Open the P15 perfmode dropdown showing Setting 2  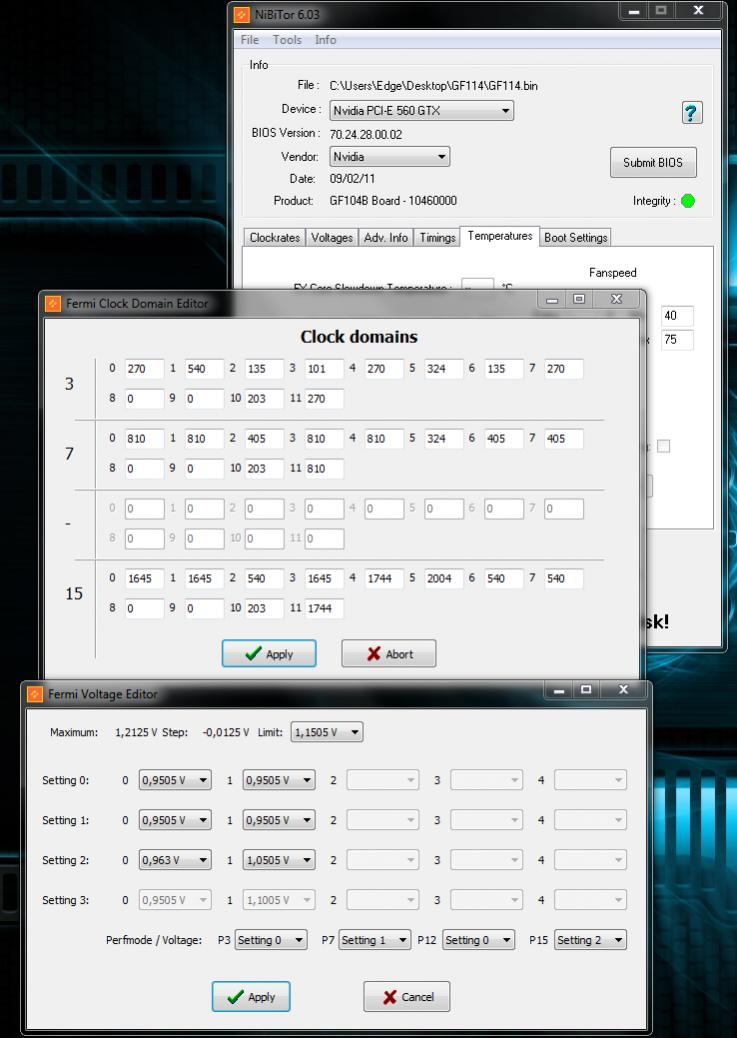click(590, 940)
